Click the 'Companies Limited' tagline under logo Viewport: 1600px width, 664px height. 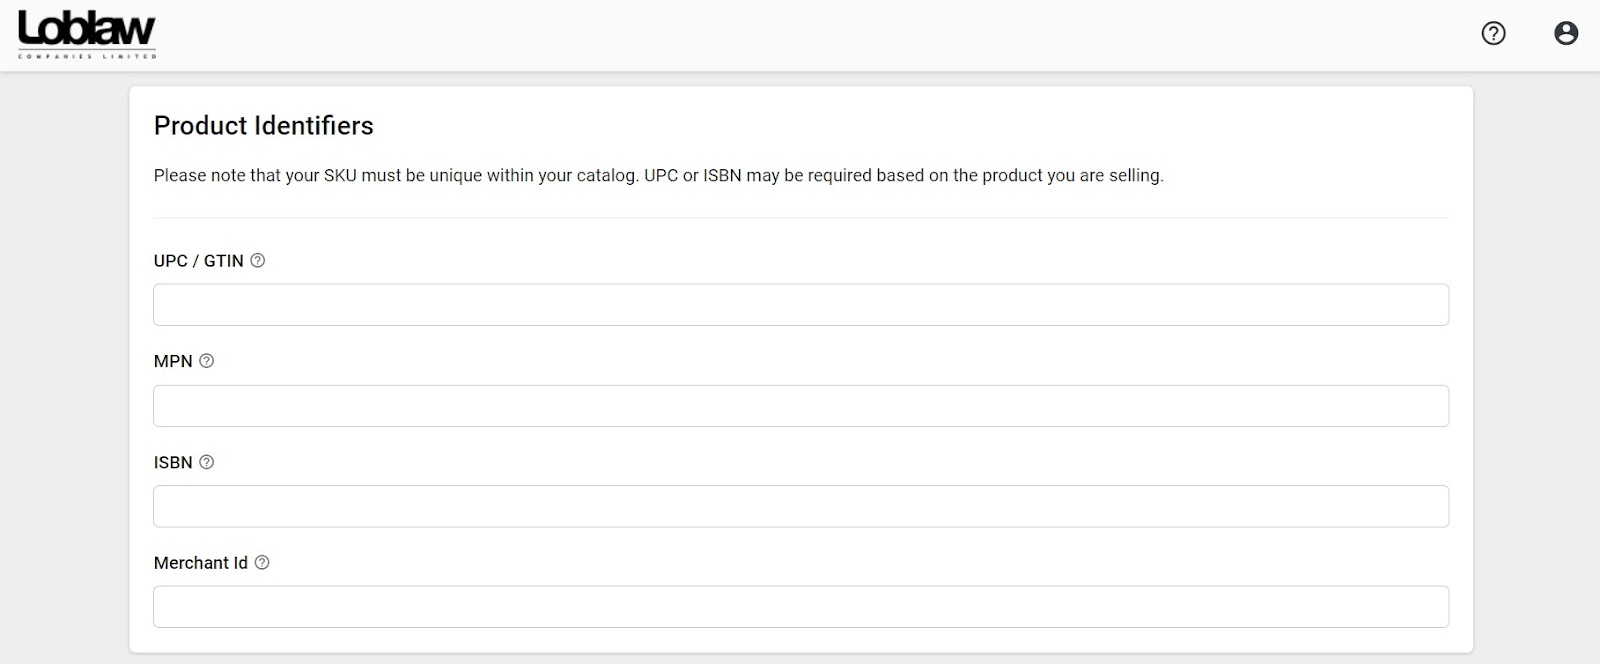(x=87, y=56)
